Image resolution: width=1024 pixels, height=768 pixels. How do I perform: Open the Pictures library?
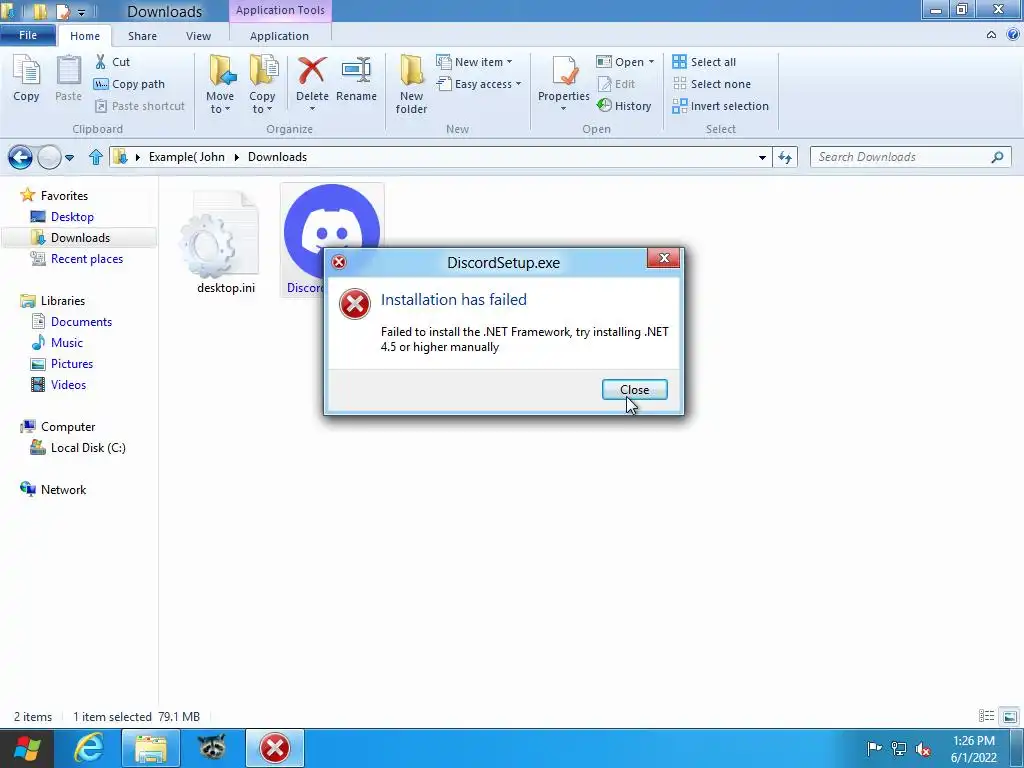72,364
